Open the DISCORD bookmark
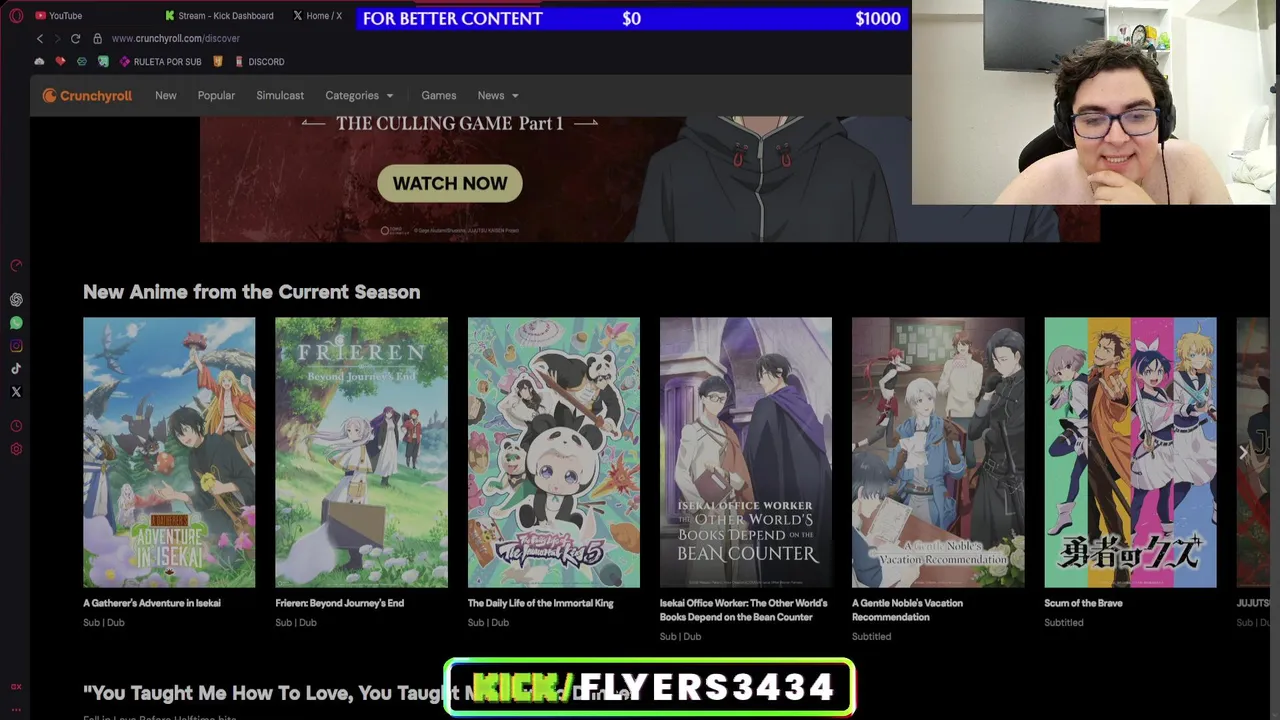This screenshot has height=720, width=1280. point(259,62)
